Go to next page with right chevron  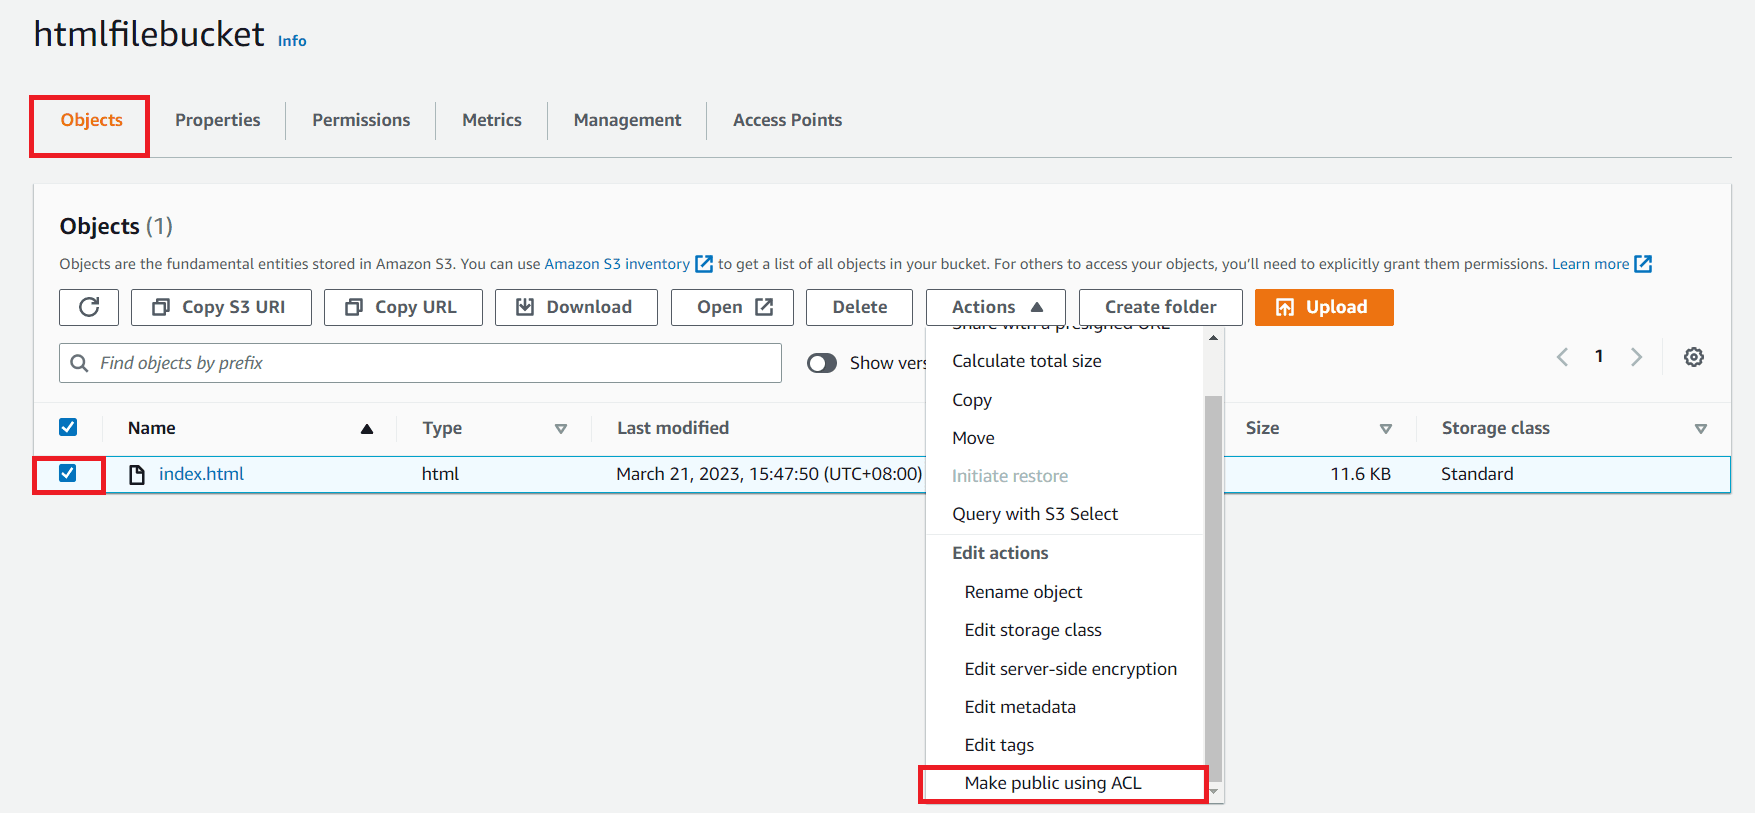tap(1636, 357)
